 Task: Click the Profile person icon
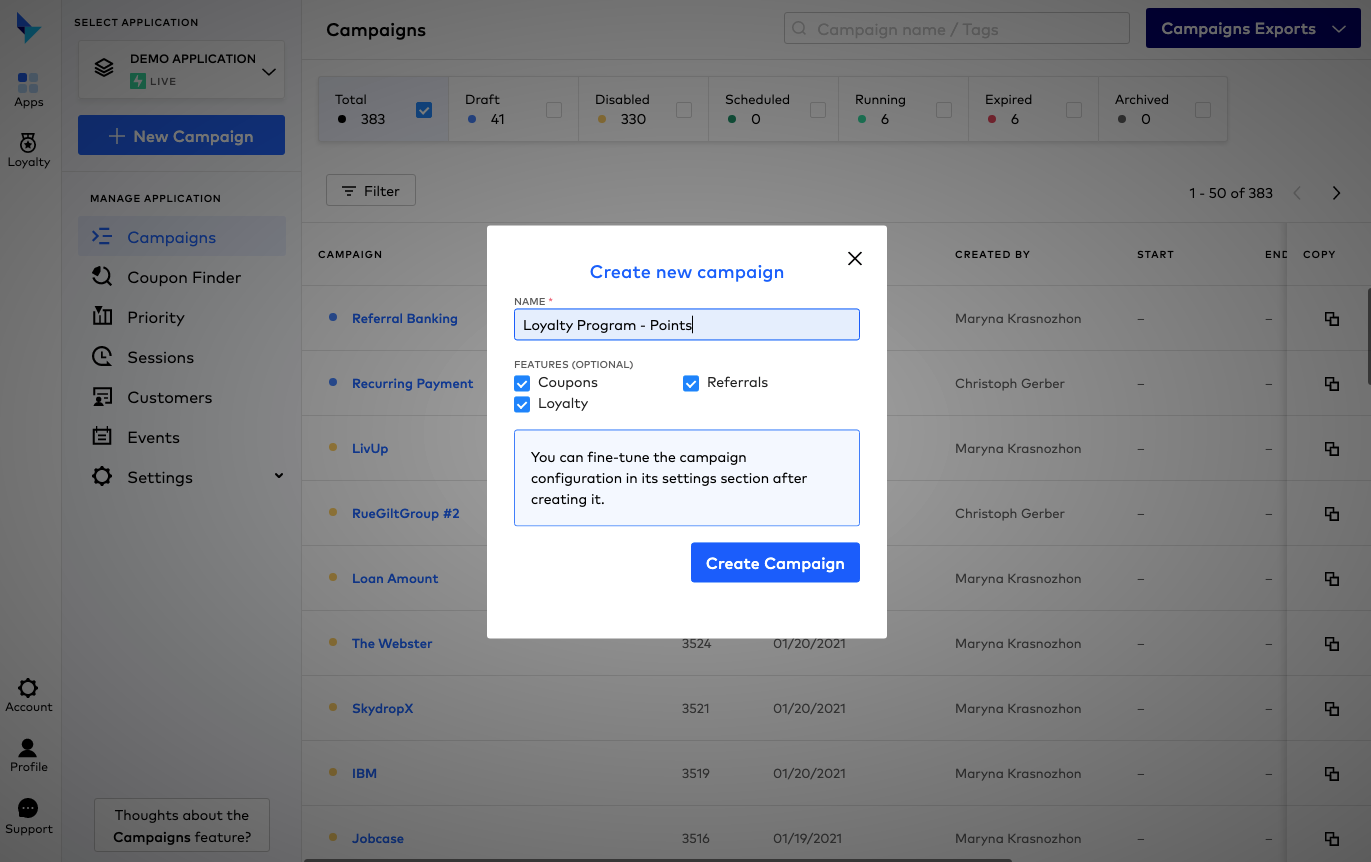tap(28, 748)
